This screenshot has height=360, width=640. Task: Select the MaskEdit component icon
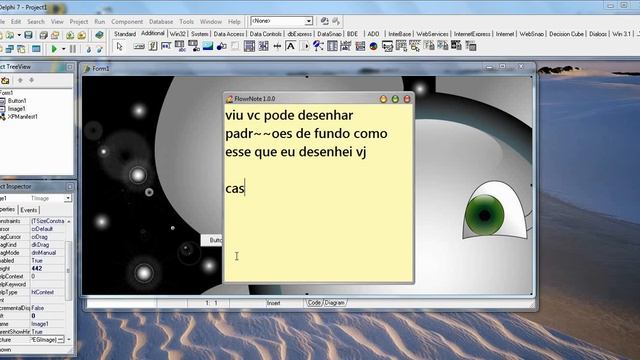pos(166,46)
